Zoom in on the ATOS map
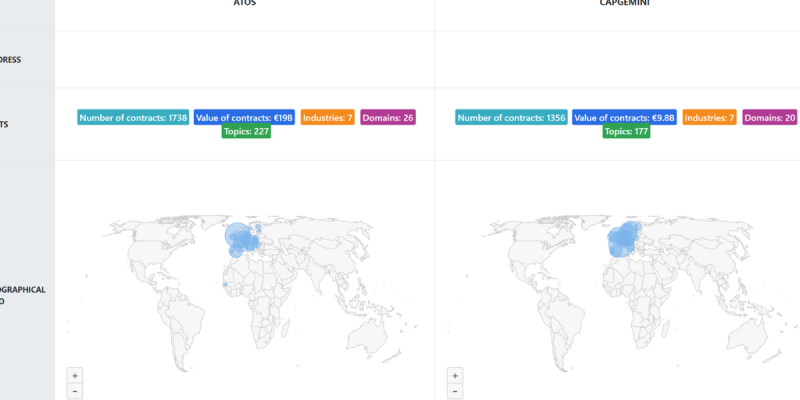The height and width of the screenshot is (400, 800). click(x=74, y=376)
